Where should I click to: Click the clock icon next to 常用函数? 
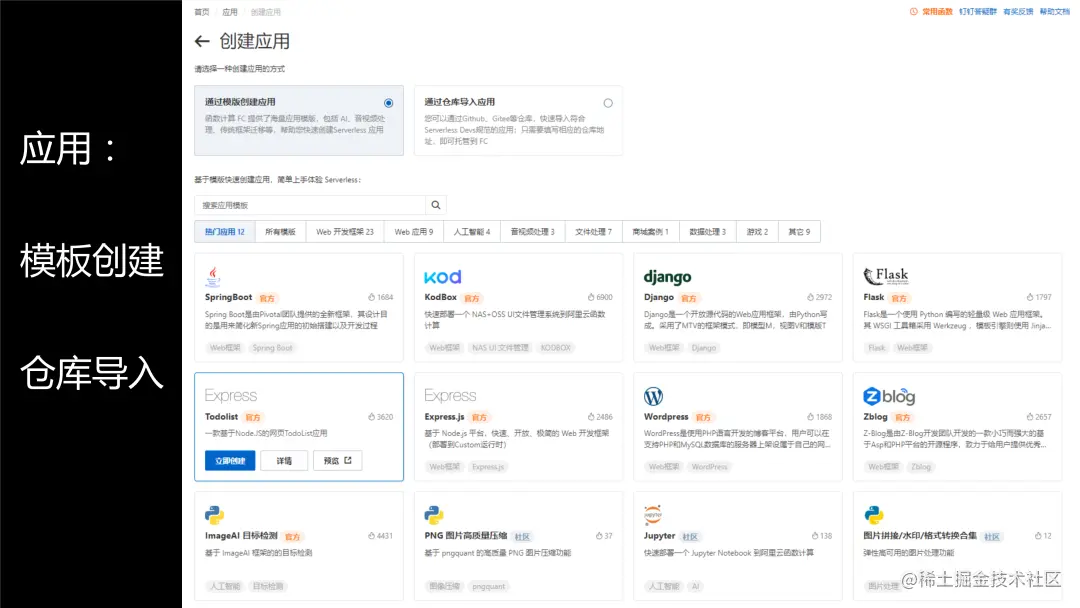[x=913, y=12]
